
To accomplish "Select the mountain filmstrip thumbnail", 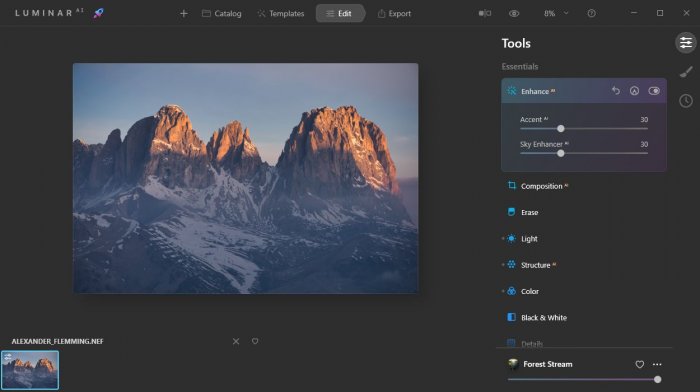I will click(30, 370).
